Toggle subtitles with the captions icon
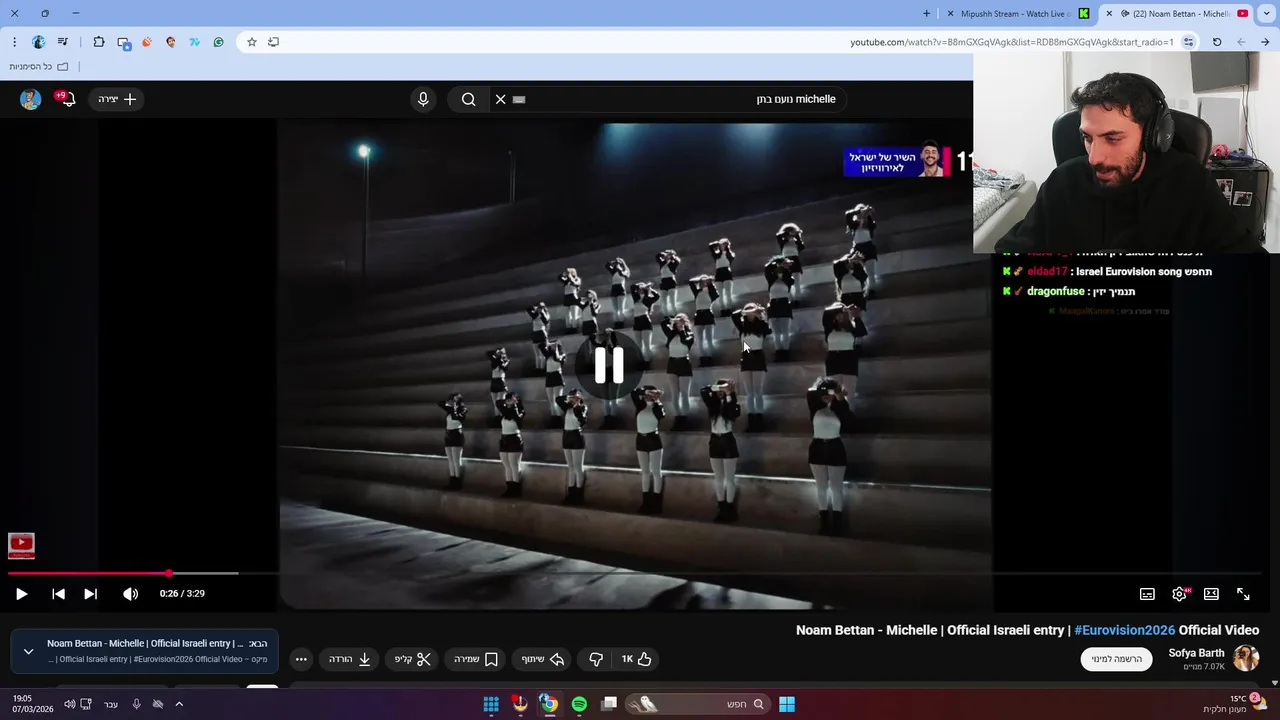1280x720 pixels. click(1147, 594)
